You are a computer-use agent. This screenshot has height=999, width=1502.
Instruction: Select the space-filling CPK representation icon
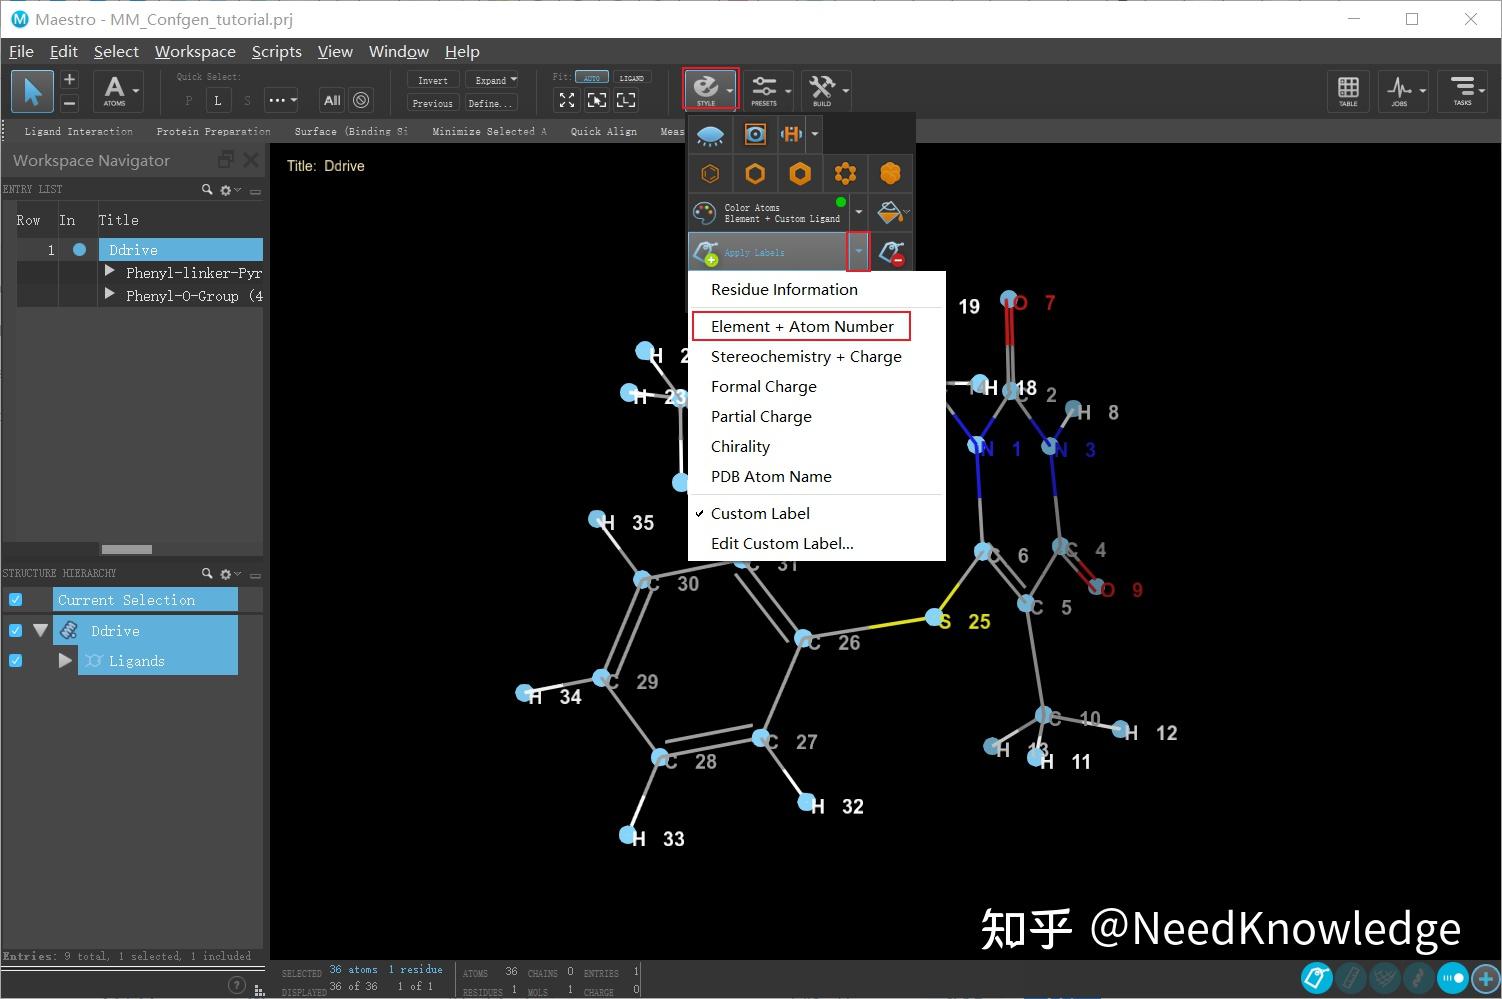[889, 173]
